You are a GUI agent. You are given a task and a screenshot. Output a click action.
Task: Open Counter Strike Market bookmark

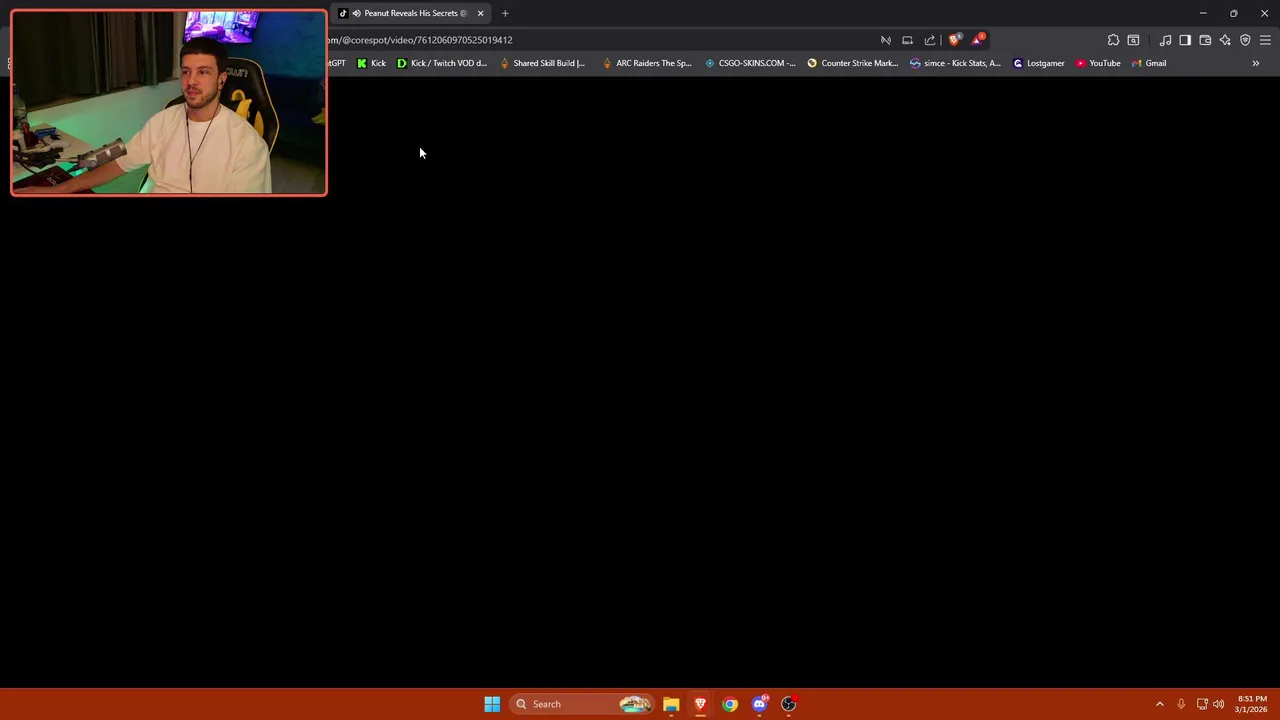[853, 63]
